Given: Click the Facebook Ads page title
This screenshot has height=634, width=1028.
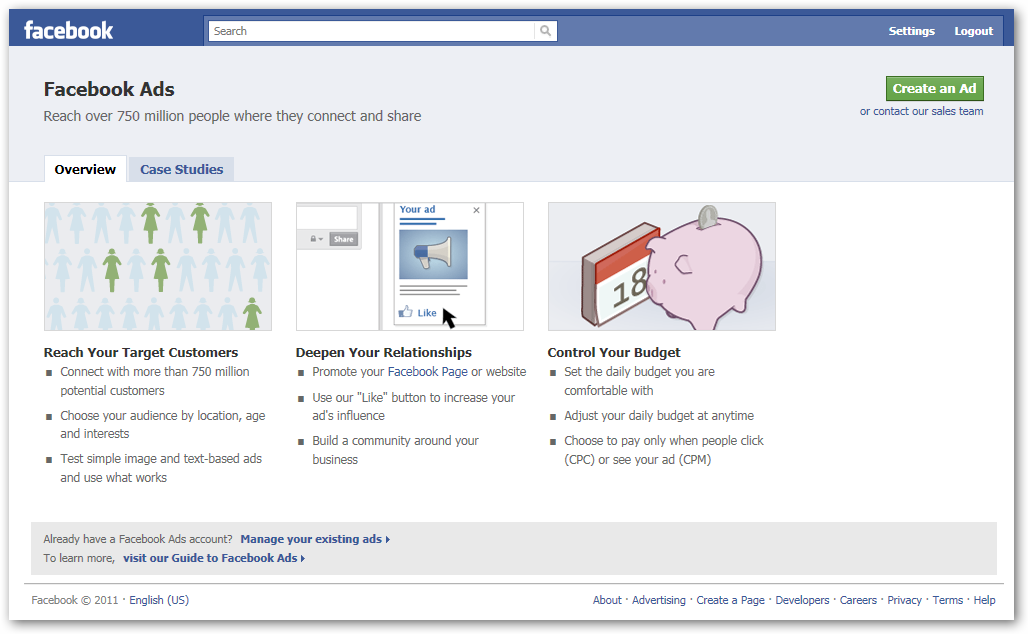Looking at the screenshot, I should point(109,89).
